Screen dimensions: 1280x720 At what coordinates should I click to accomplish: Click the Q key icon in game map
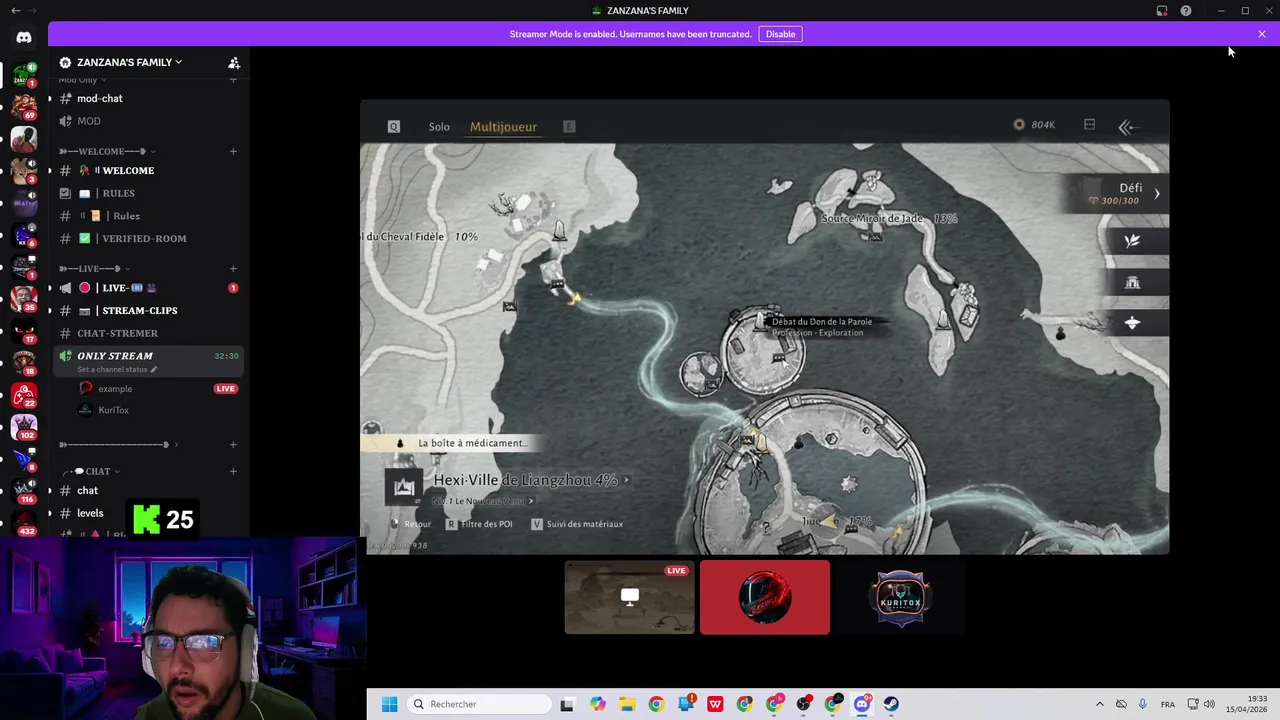(x=394, y=127)
